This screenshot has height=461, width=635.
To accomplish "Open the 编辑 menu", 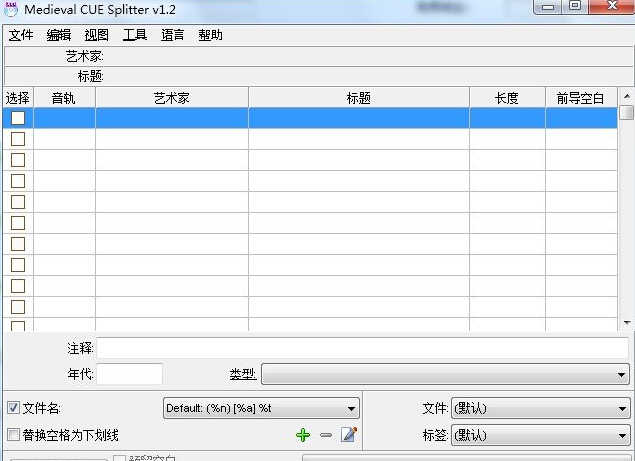I will (x=59, y=35).
